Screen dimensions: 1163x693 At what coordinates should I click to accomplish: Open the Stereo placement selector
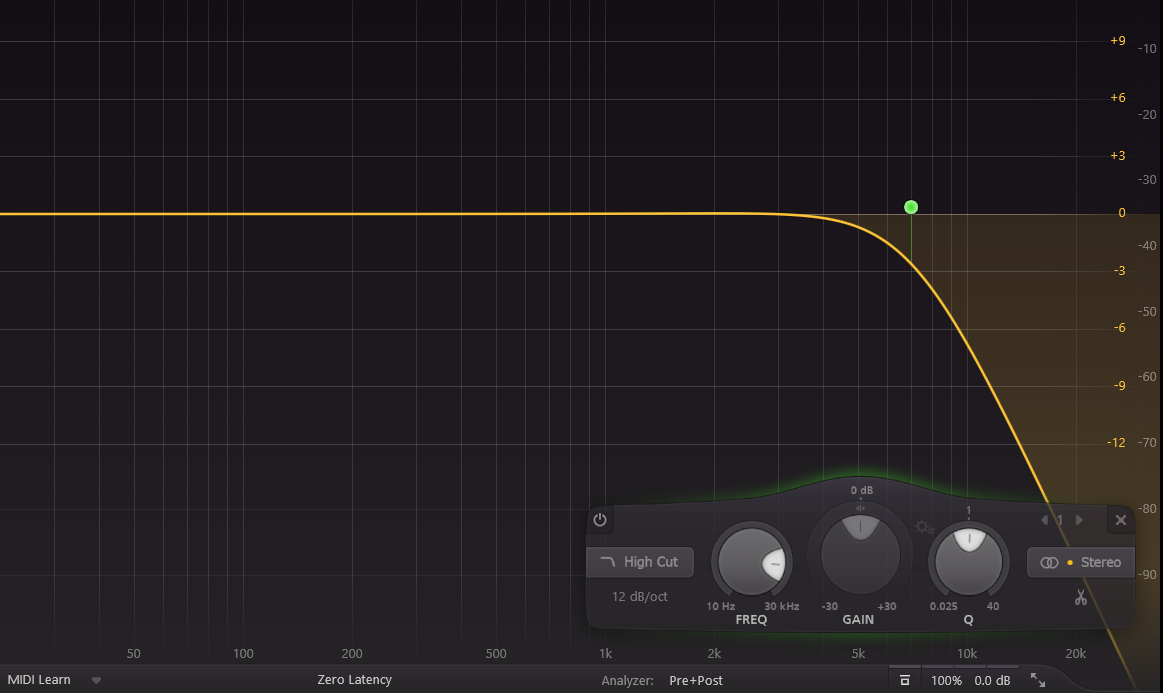coord(1081,562)
